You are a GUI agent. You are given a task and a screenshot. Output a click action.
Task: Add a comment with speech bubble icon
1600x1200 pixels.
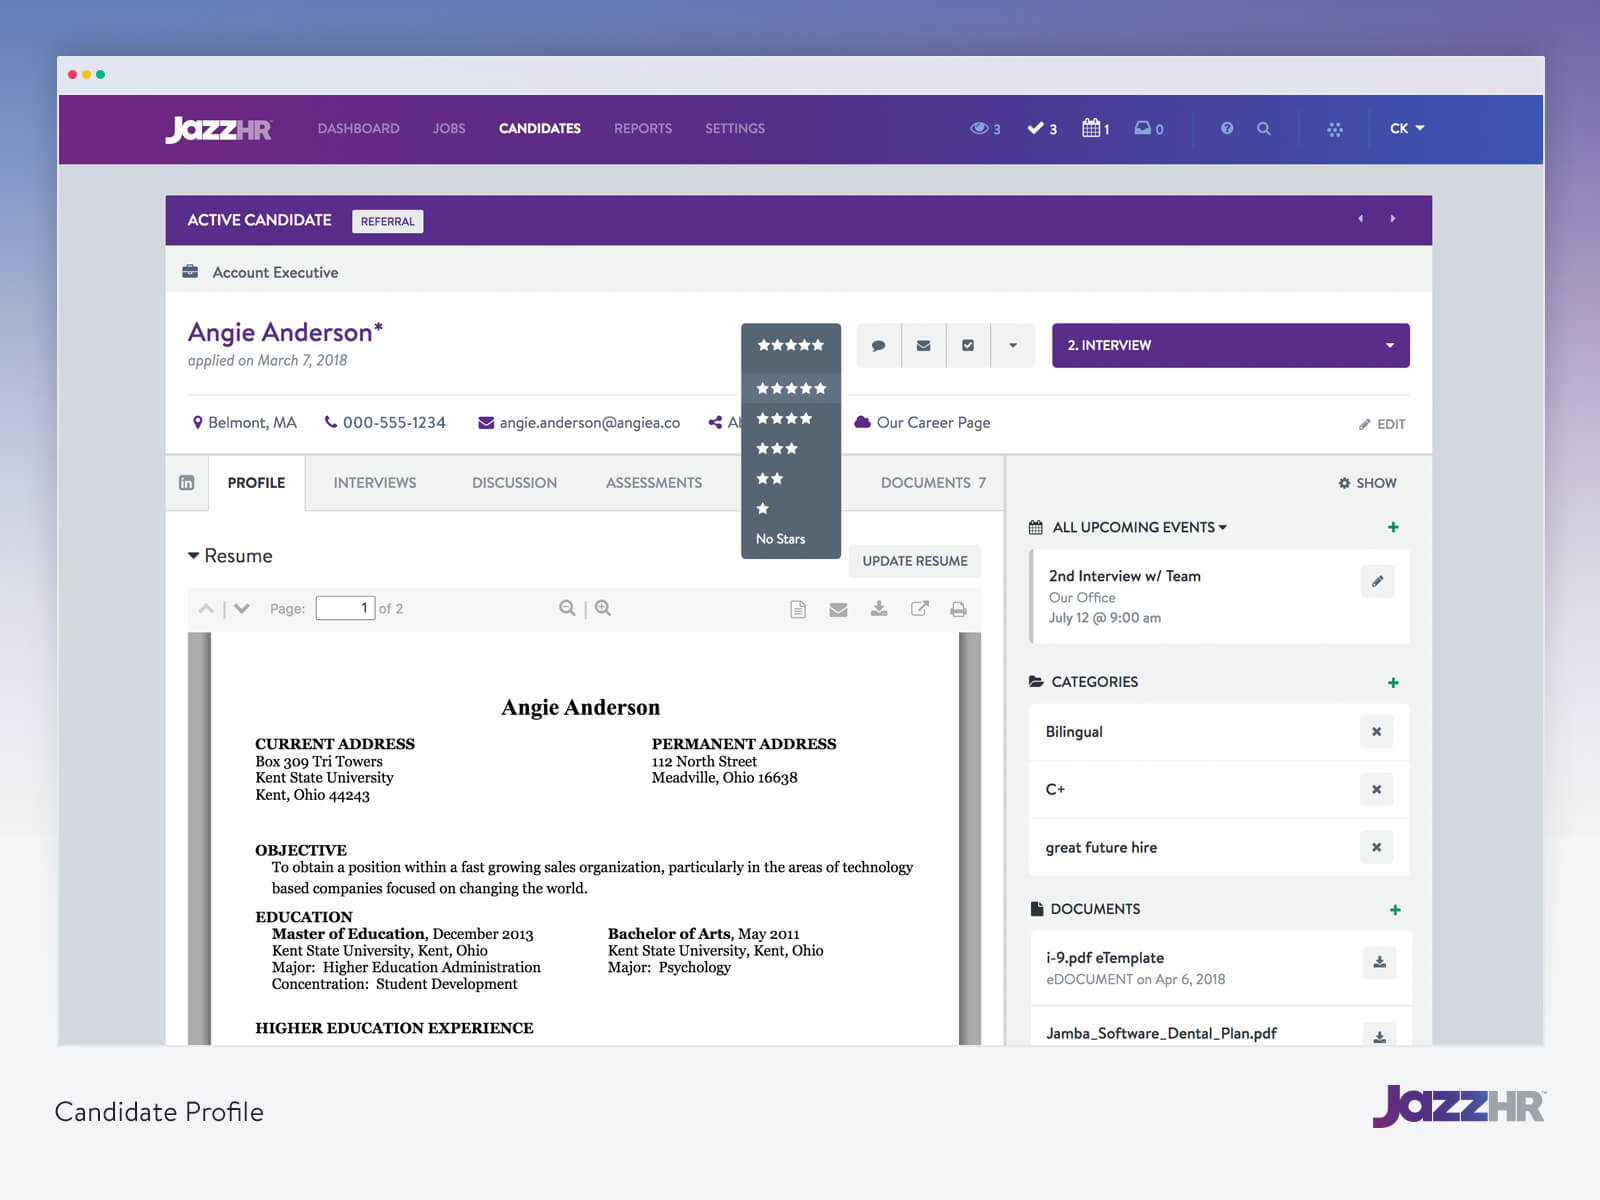click(x=879, y=345)
